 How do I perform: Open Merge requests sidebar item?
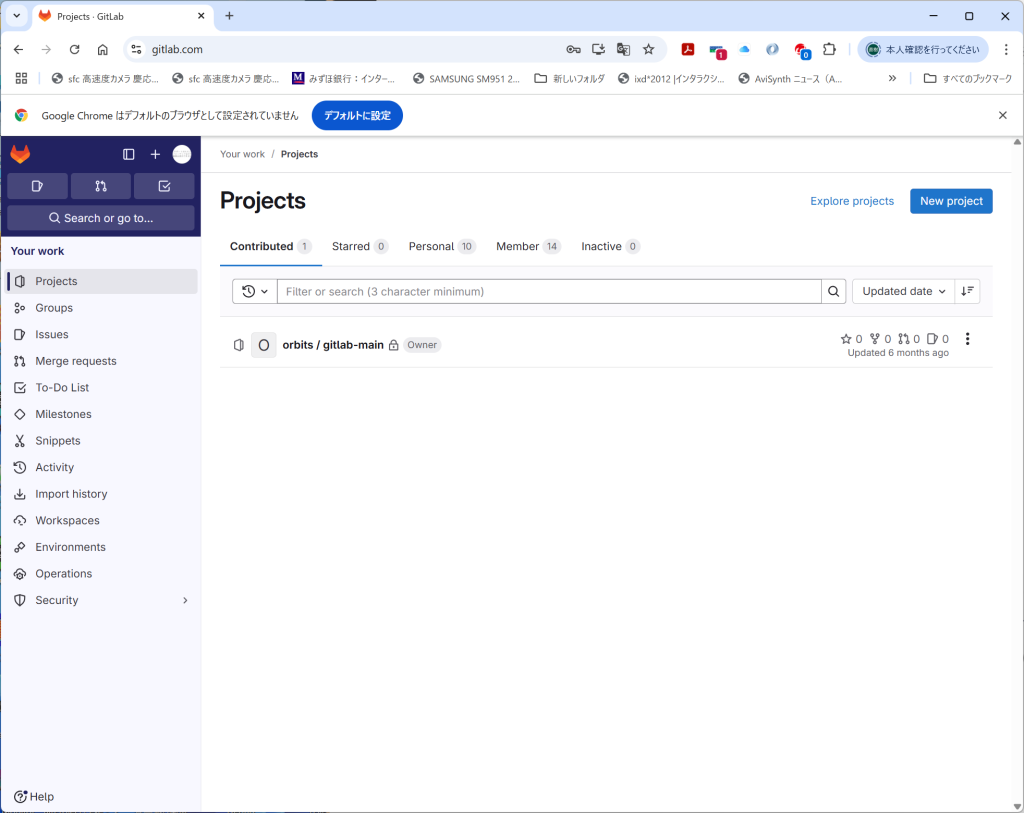102,361
